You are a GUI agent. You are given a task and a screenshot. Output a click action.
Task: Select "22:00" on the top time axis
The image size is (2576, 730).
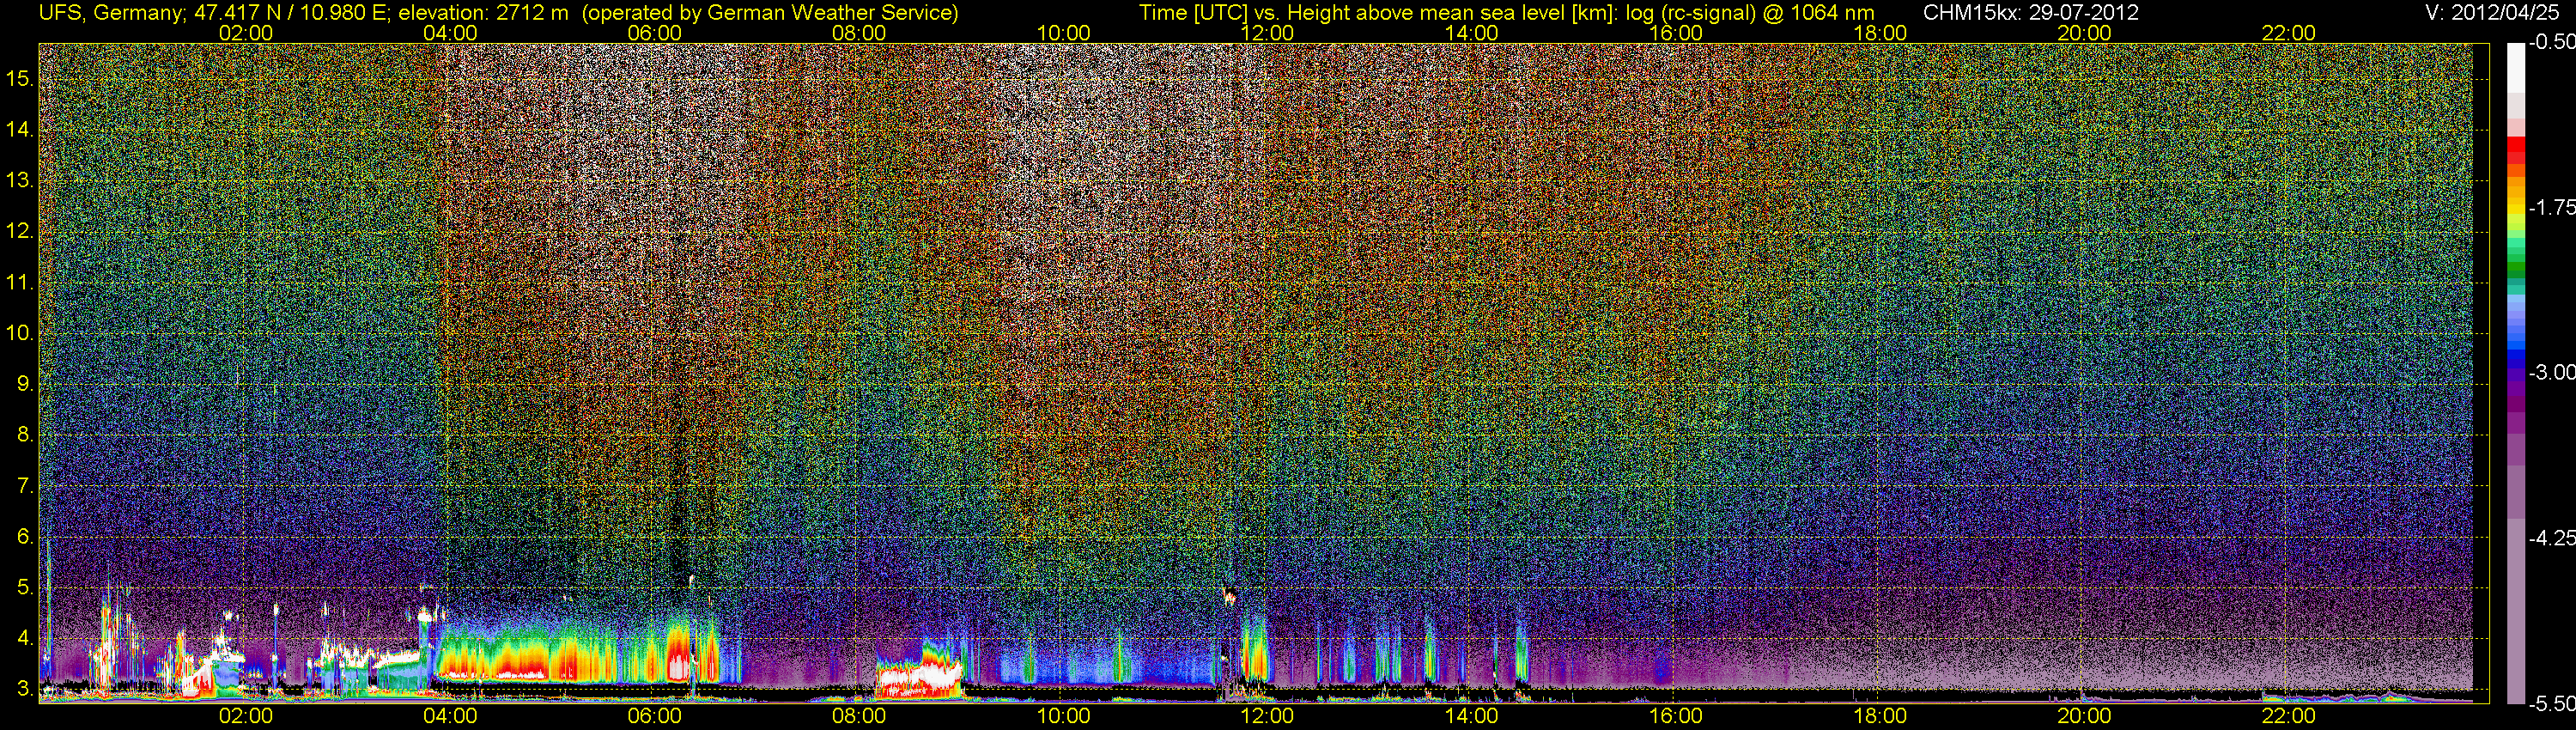(2289, 33)
